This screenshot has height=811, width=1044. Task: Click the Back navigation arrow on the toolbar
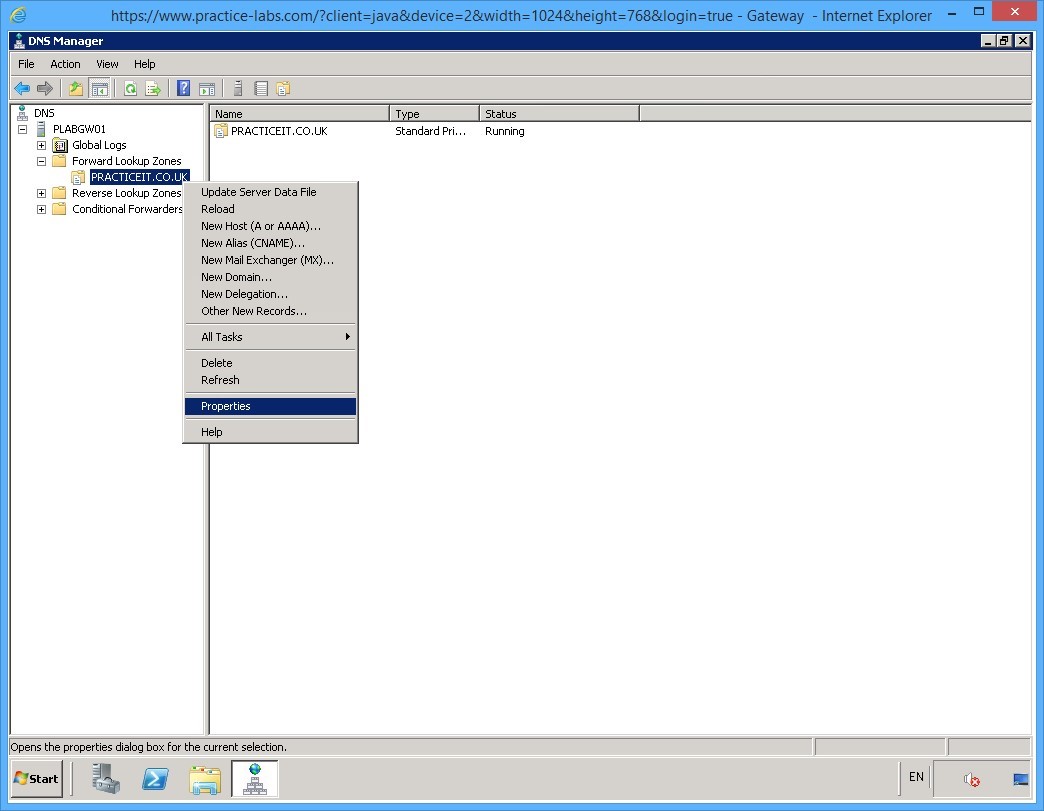(22, 88)
